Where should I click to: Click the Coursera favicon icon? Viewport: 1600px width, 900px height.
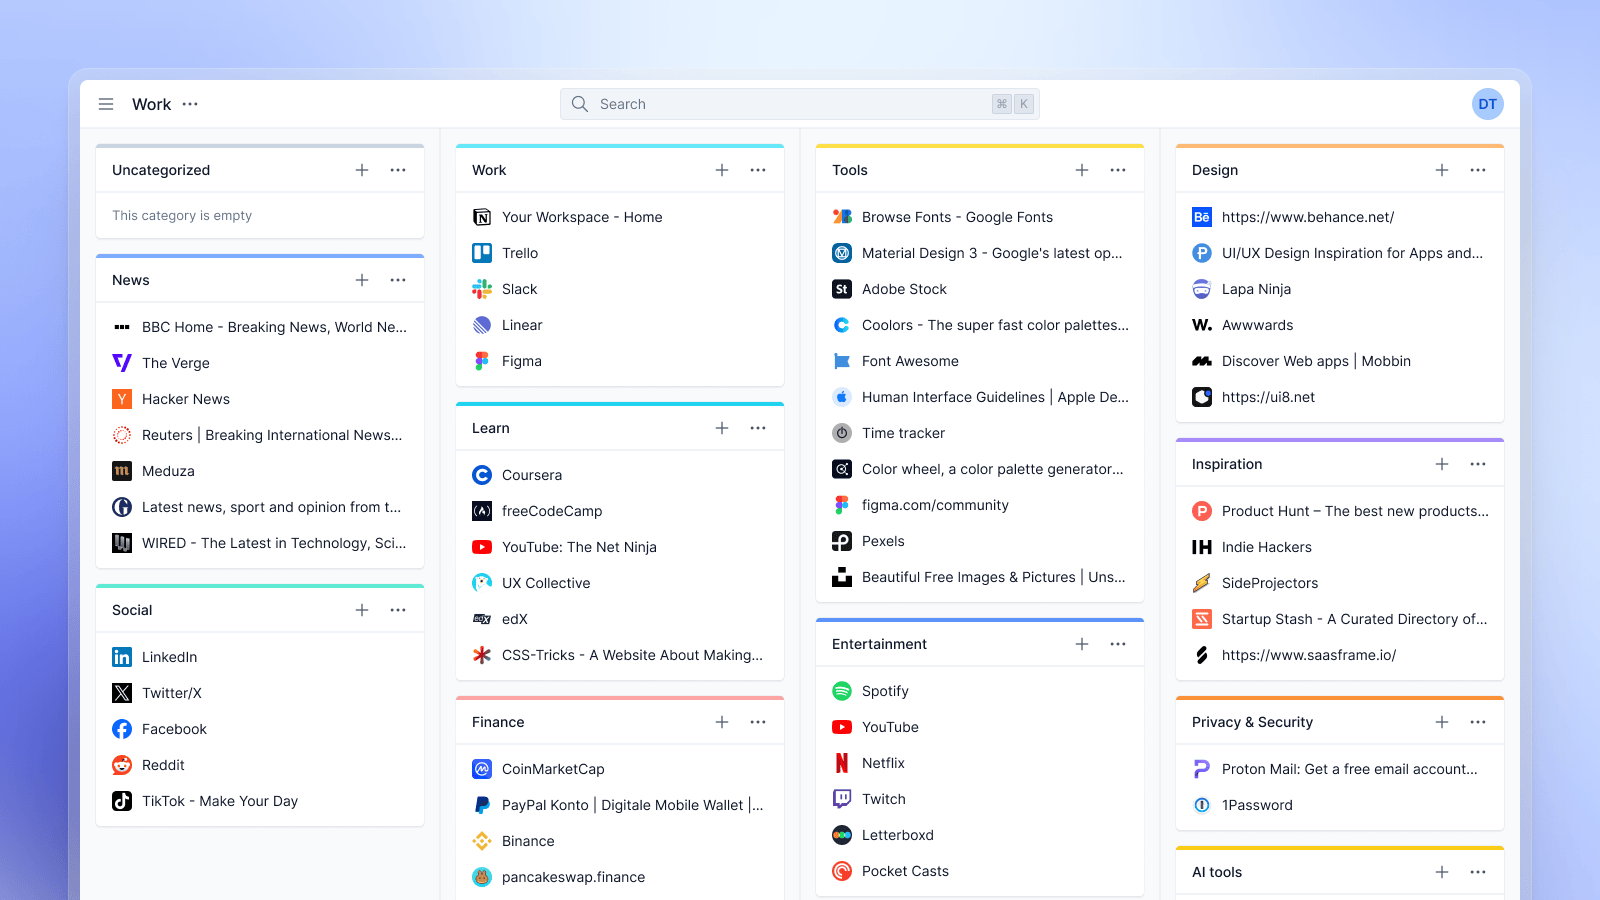[x=482, y=475]
